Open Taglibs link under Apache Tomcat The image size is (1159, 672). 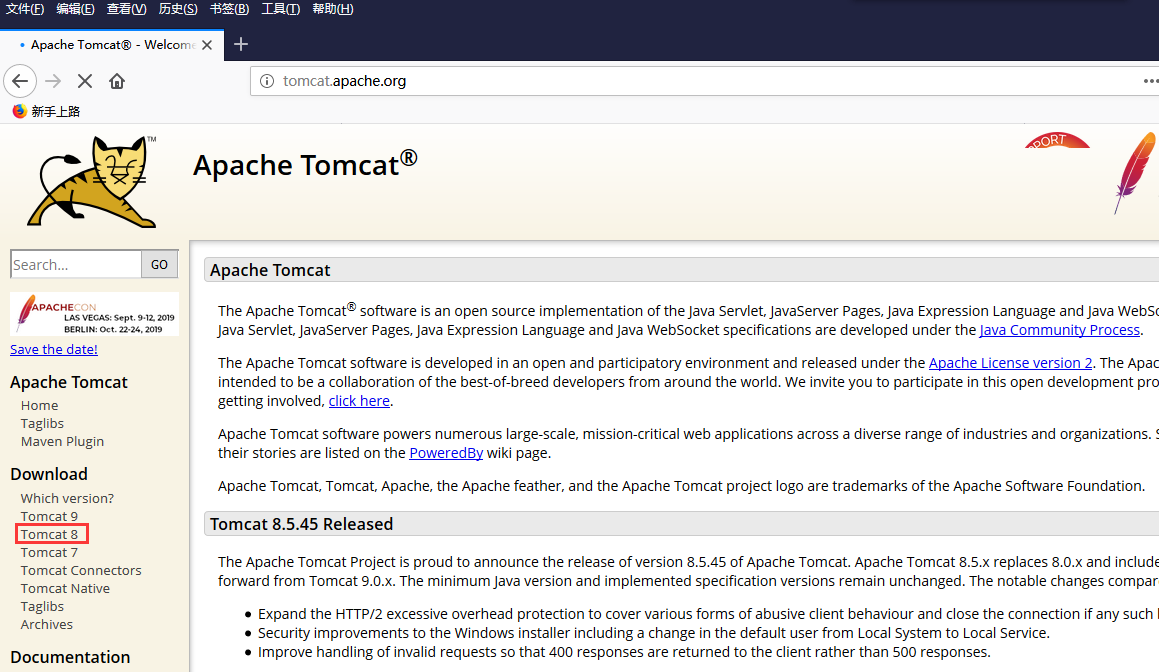pyautogui.click(x=42, y=423)
